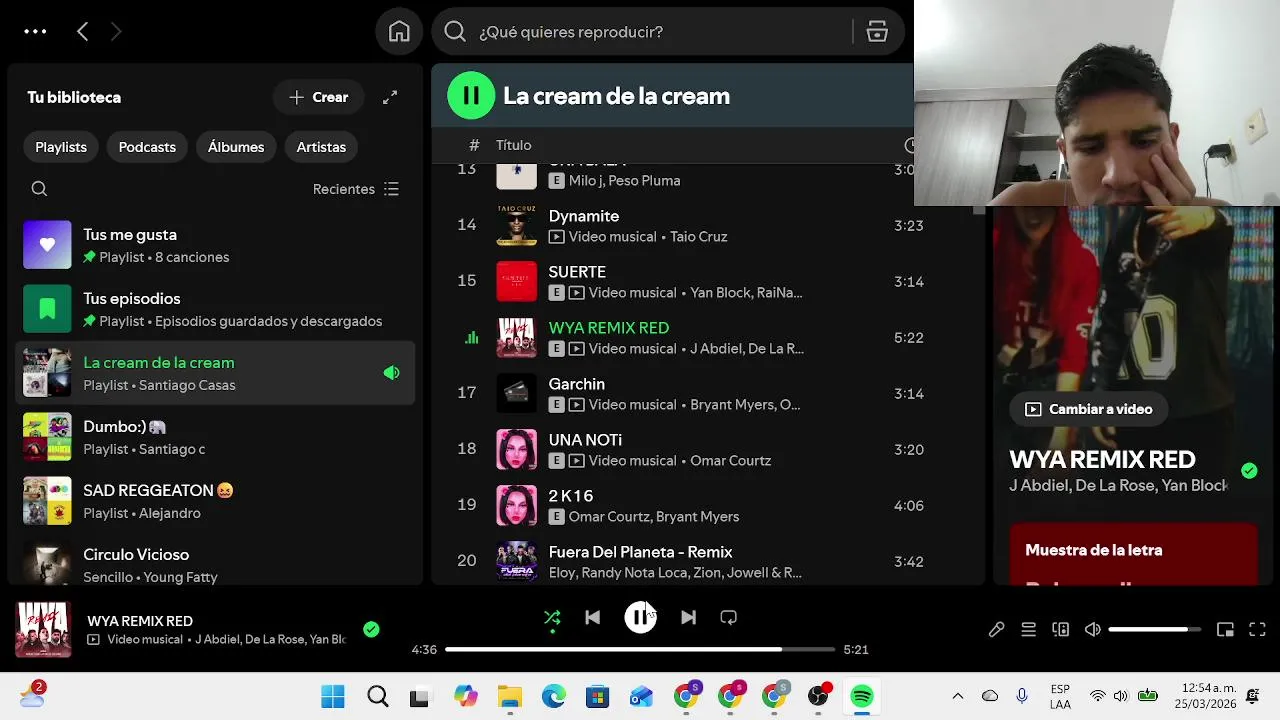This screenshot has height=720, width=1280.
Task: Open the play queue icon
Action: [x=1028, y=629]
